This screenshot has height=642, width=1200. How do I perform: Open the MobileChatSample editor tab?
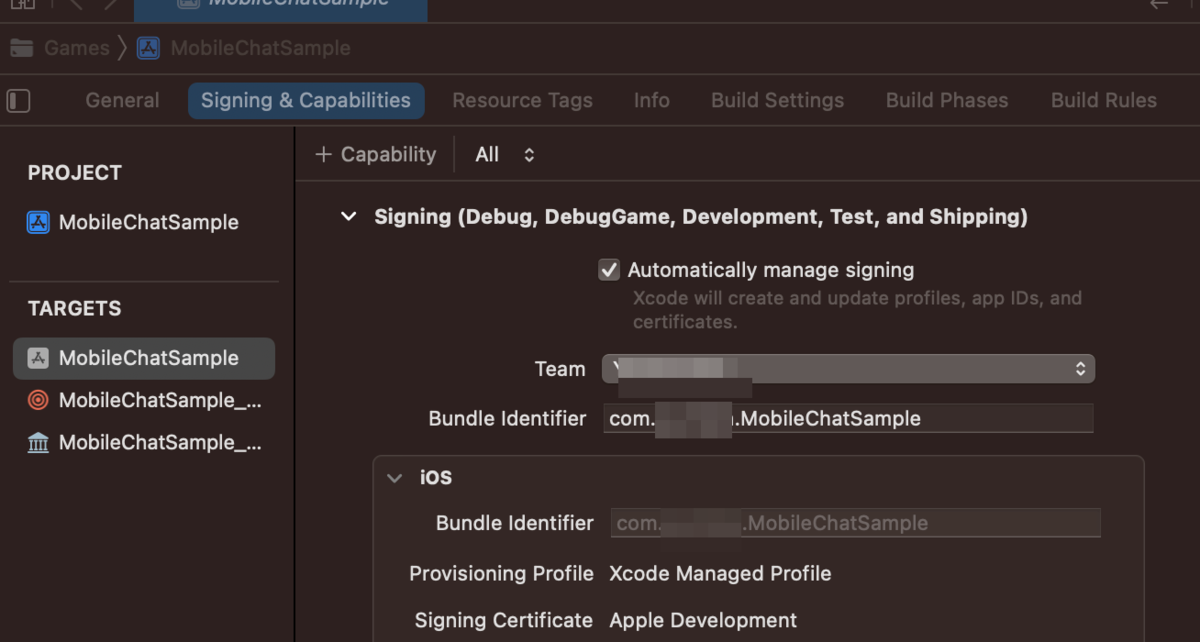[x=280, y=9]
